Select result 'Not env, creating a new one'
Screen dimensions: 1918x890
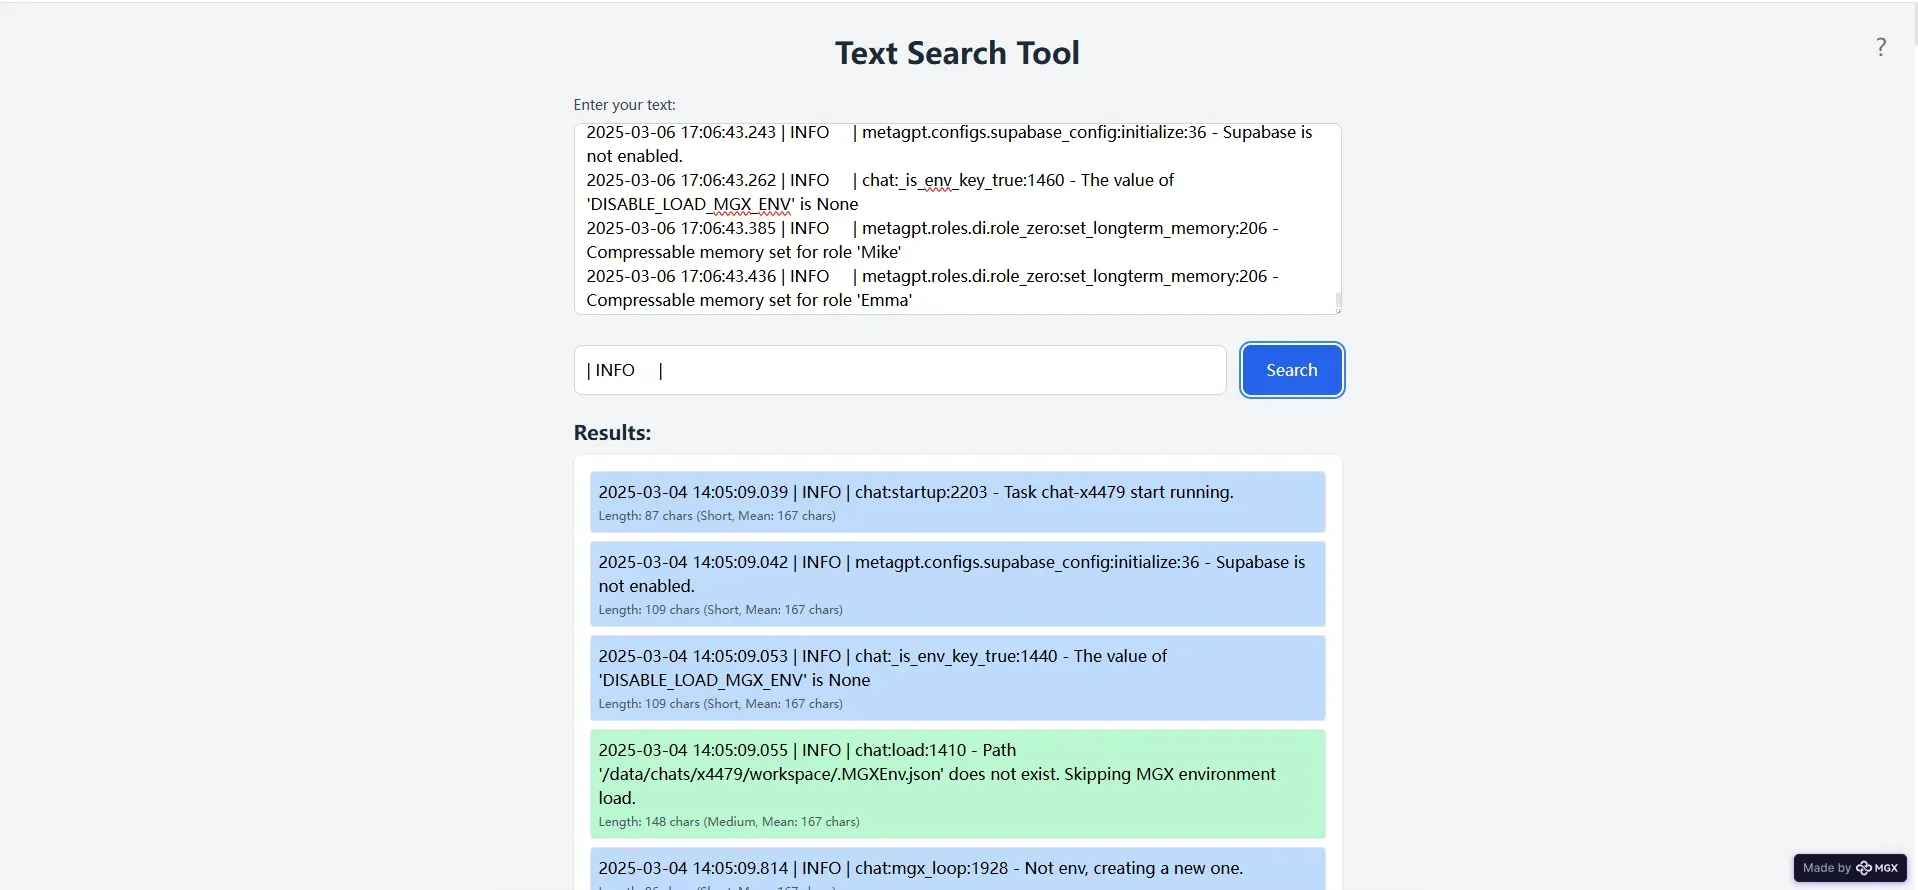957,868
